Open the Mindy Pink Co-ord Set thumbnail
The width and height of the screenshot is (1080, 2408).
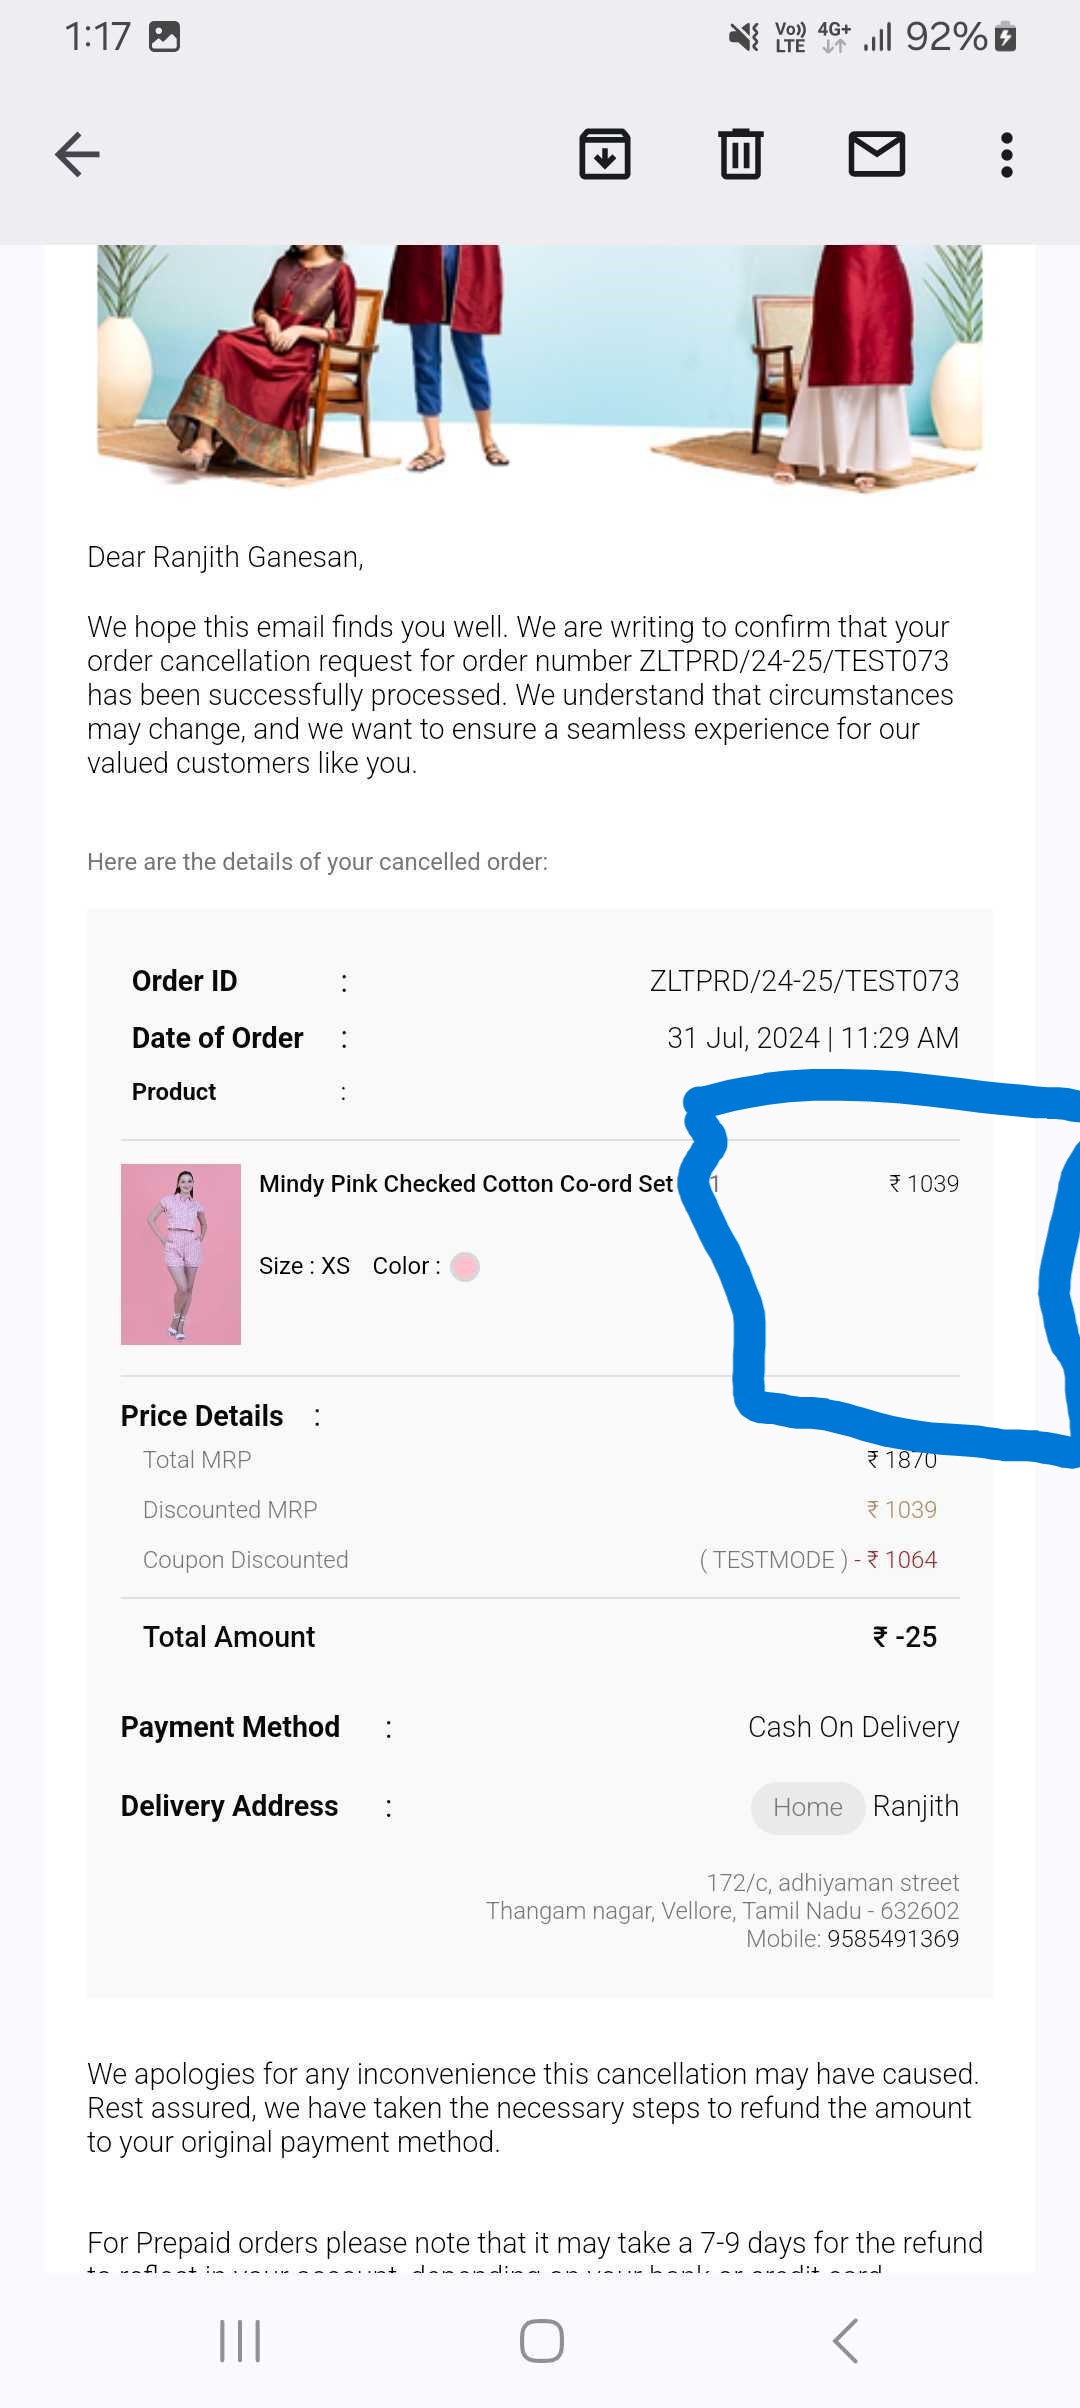tap(181, 1254)
